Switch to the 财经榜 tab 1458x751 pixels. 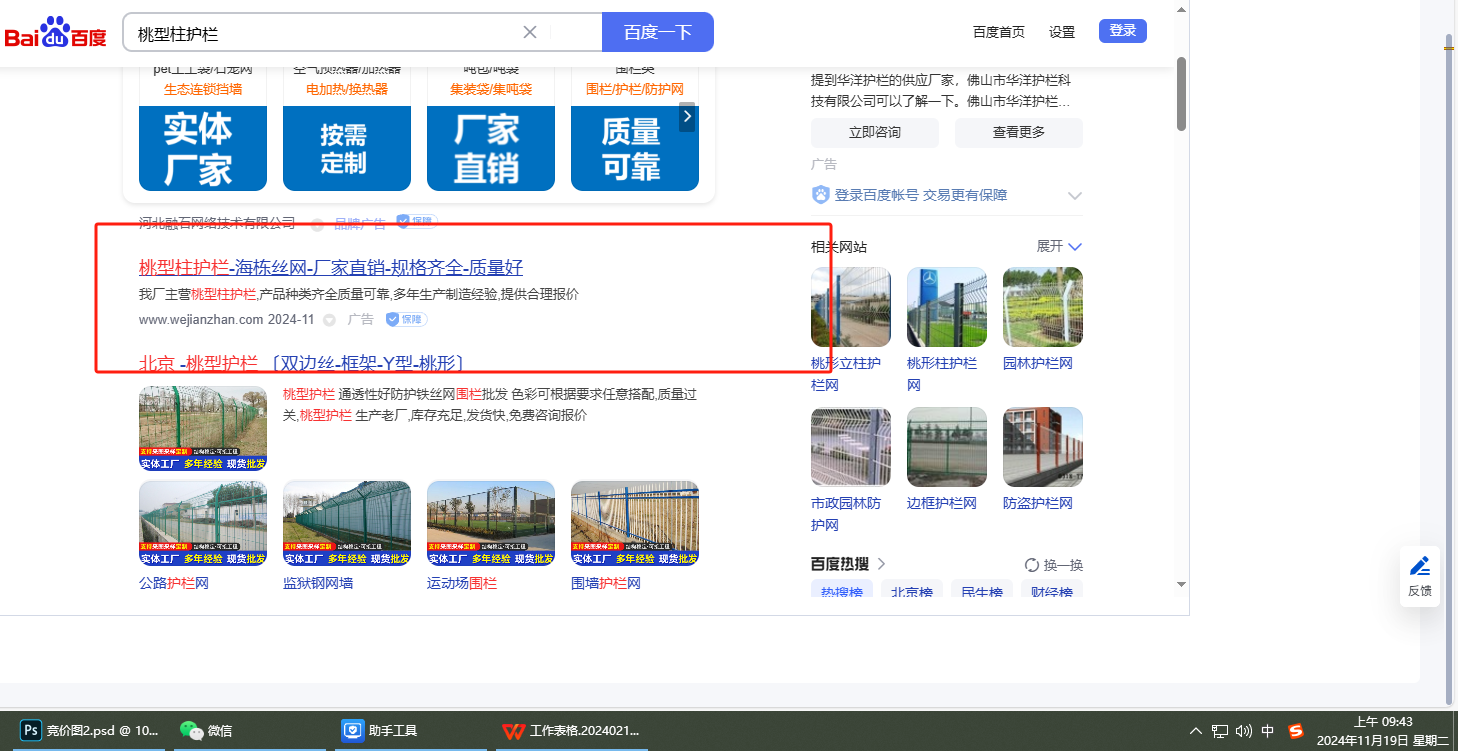1052,590
